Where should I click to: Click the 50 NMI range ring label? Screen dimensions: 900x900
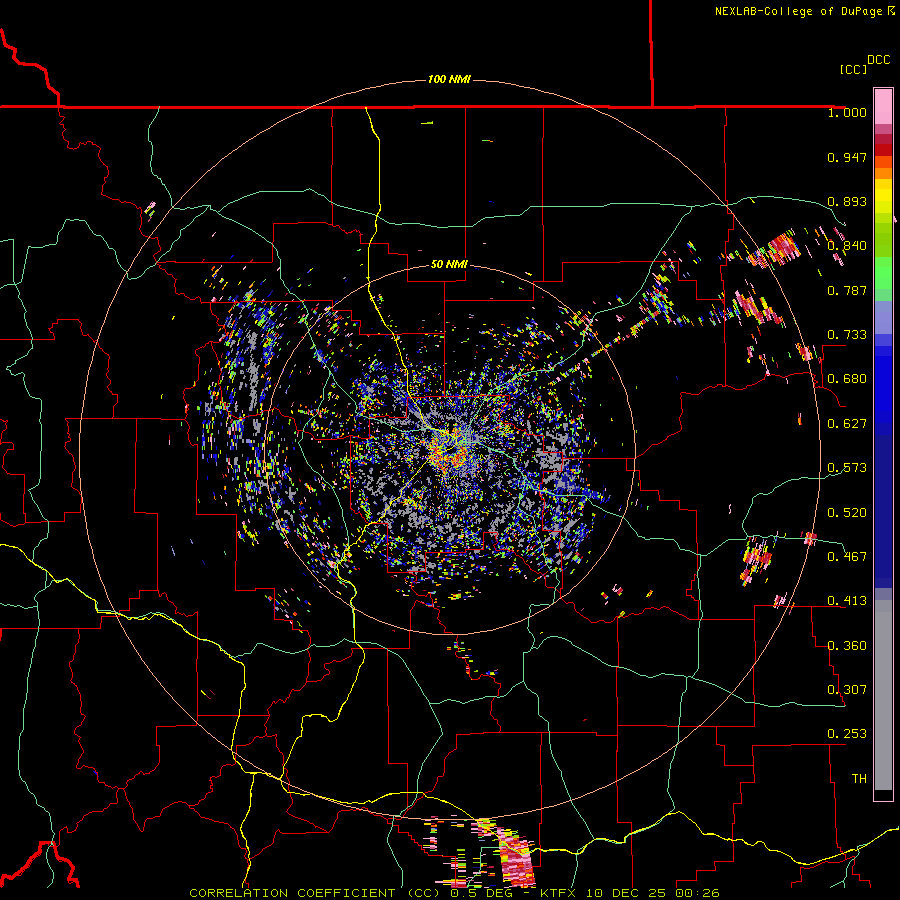449,264
